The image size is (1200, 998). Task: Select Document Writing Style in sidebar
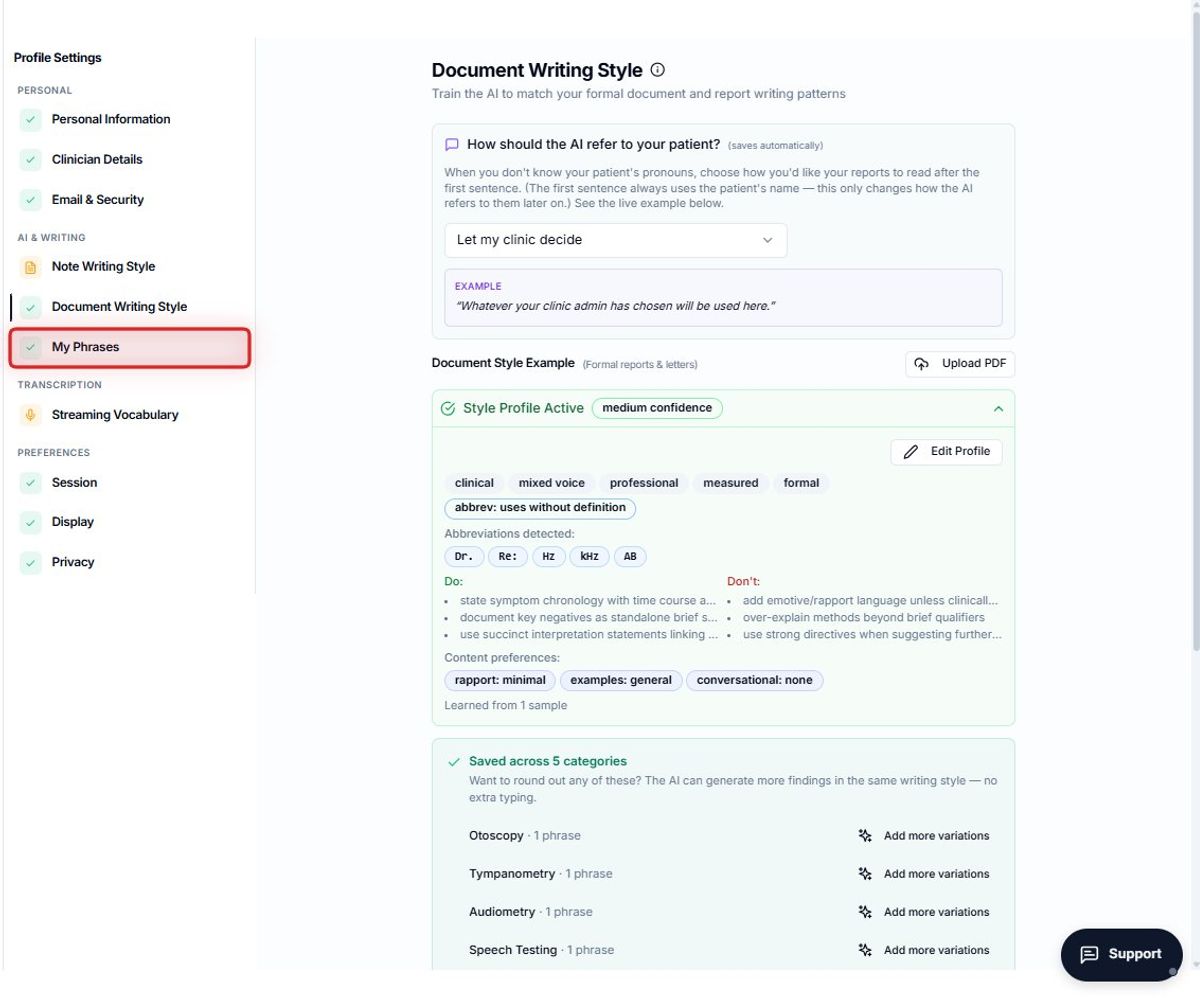(129, 307)
